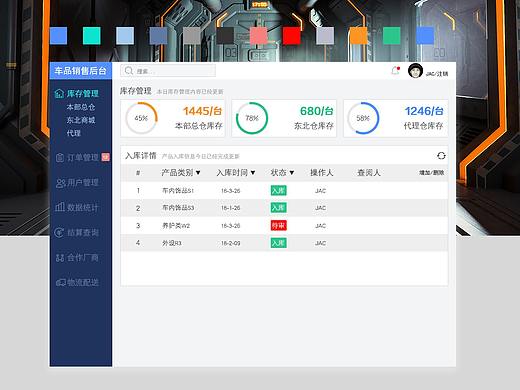
Task: Refresh the 入库详情 table with the circular arrows icon
Action: coord(441,156)
